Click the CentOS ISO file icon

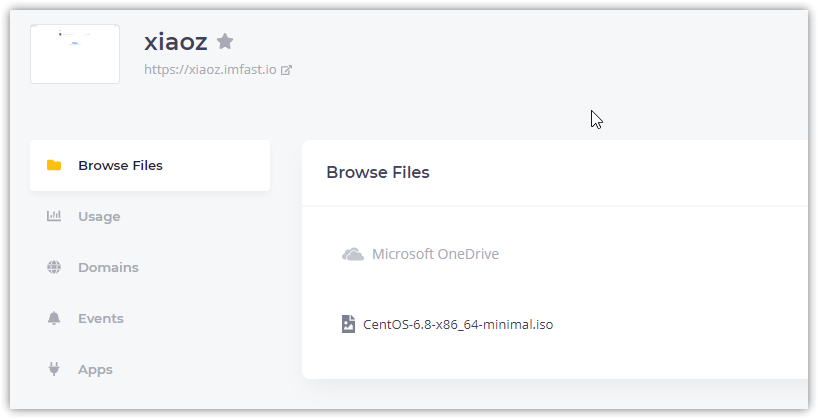(x=348, y=324)
